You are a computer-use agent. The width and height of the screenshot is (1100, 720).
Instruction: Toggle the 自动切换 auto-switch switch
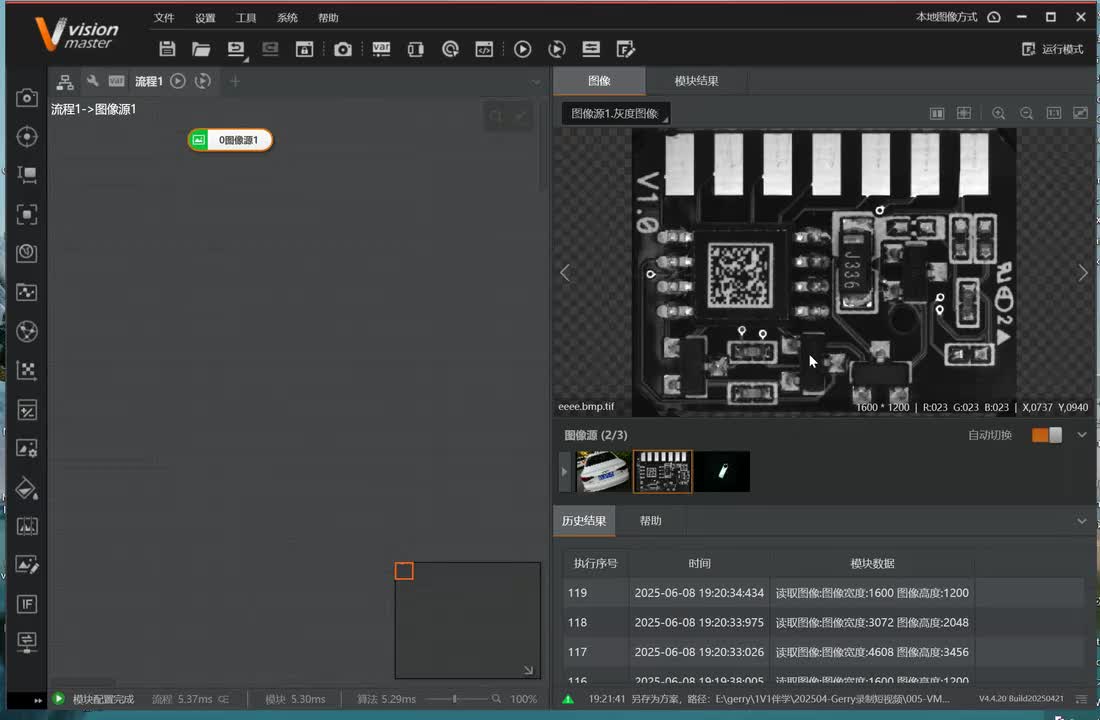click(1047, 435)
